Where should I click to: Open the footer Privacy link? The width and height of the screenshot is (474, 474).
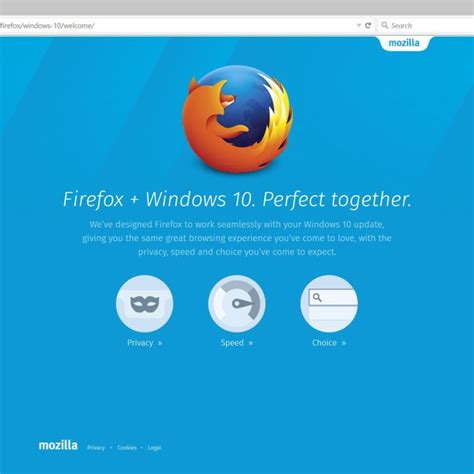[96, 448]
